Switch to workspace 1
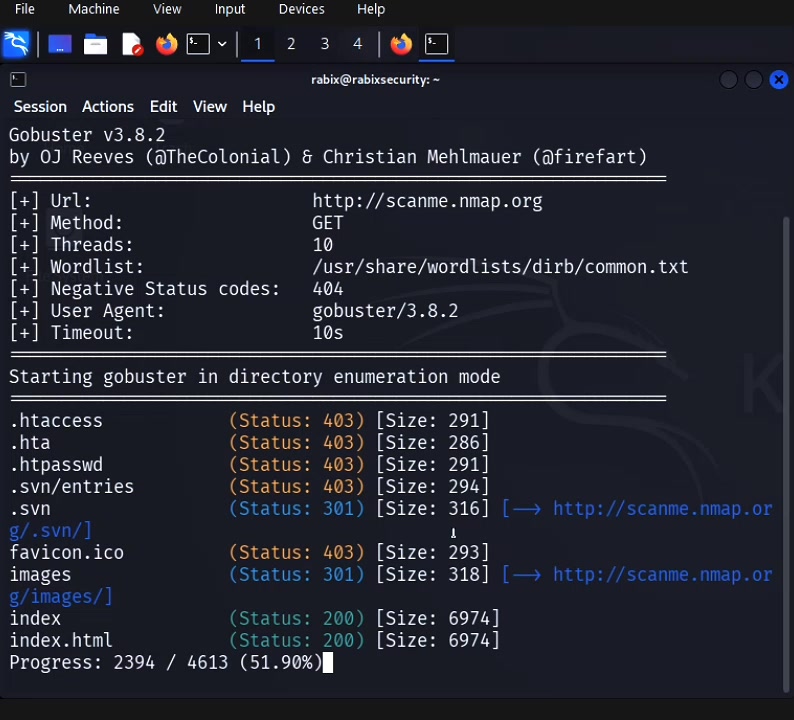Screen dimensions: 794x720 pyautogui.click(x=257, y=44)
